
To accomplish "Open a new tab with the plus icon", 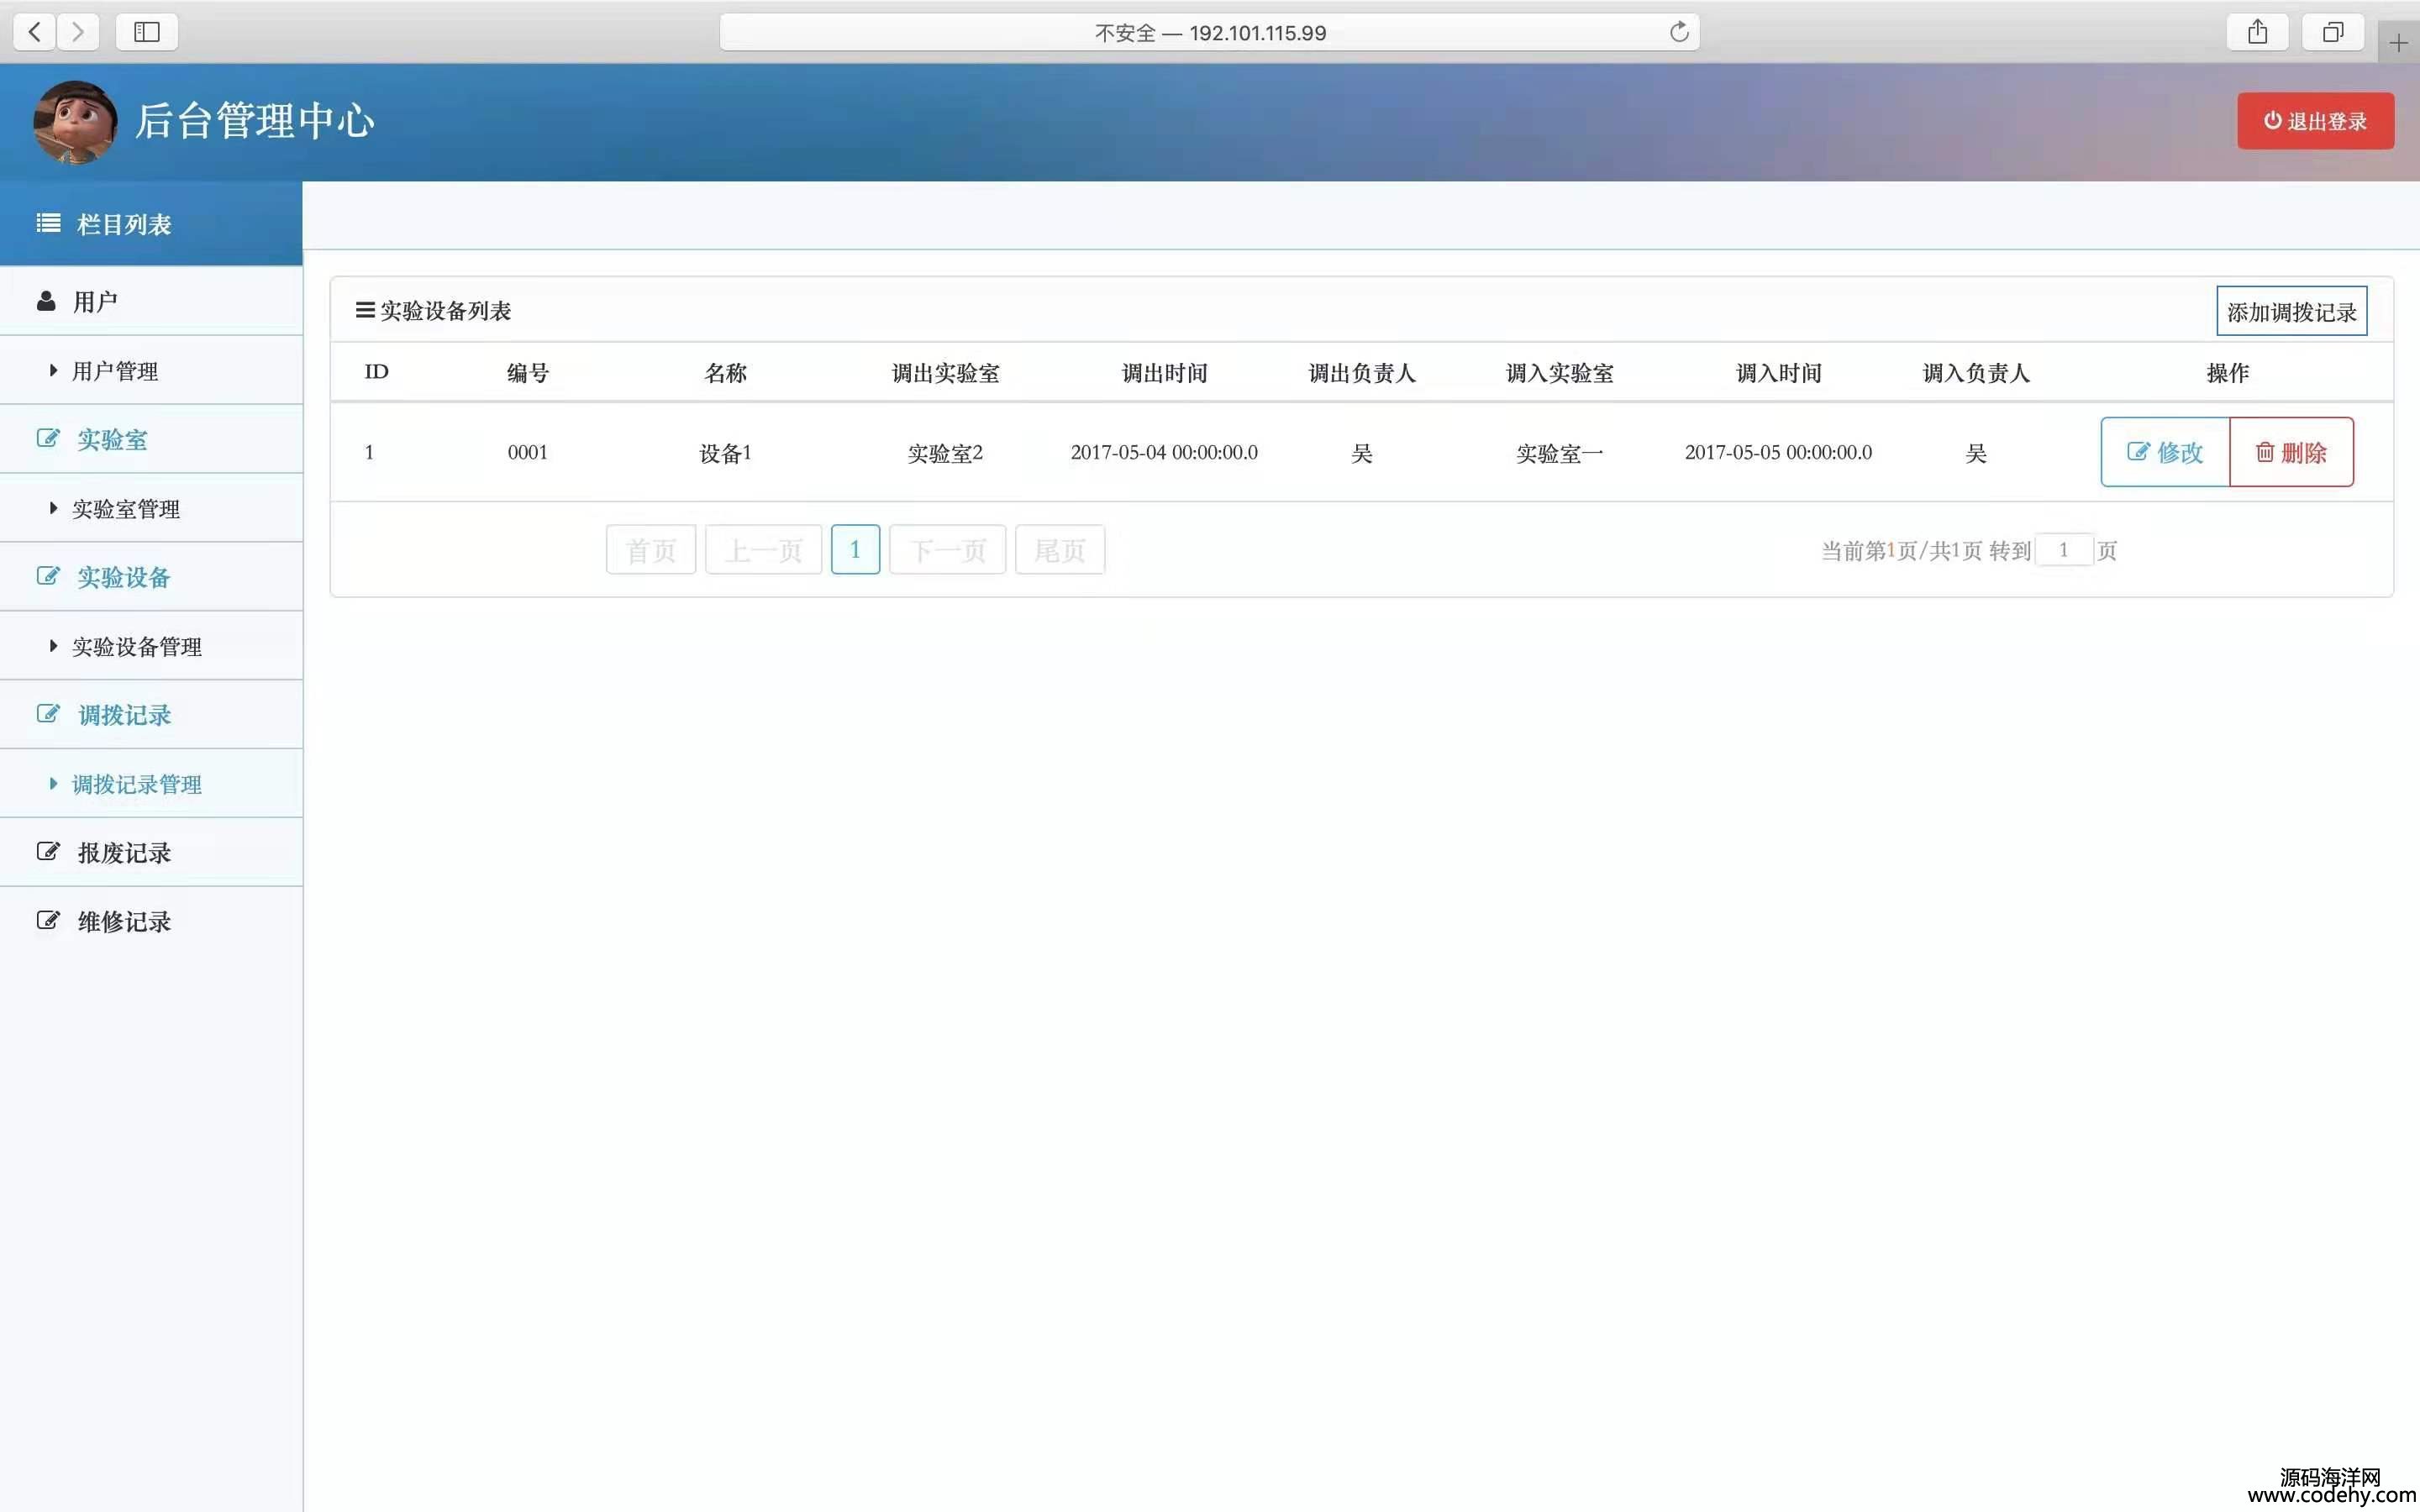I will pos(2398,43).
